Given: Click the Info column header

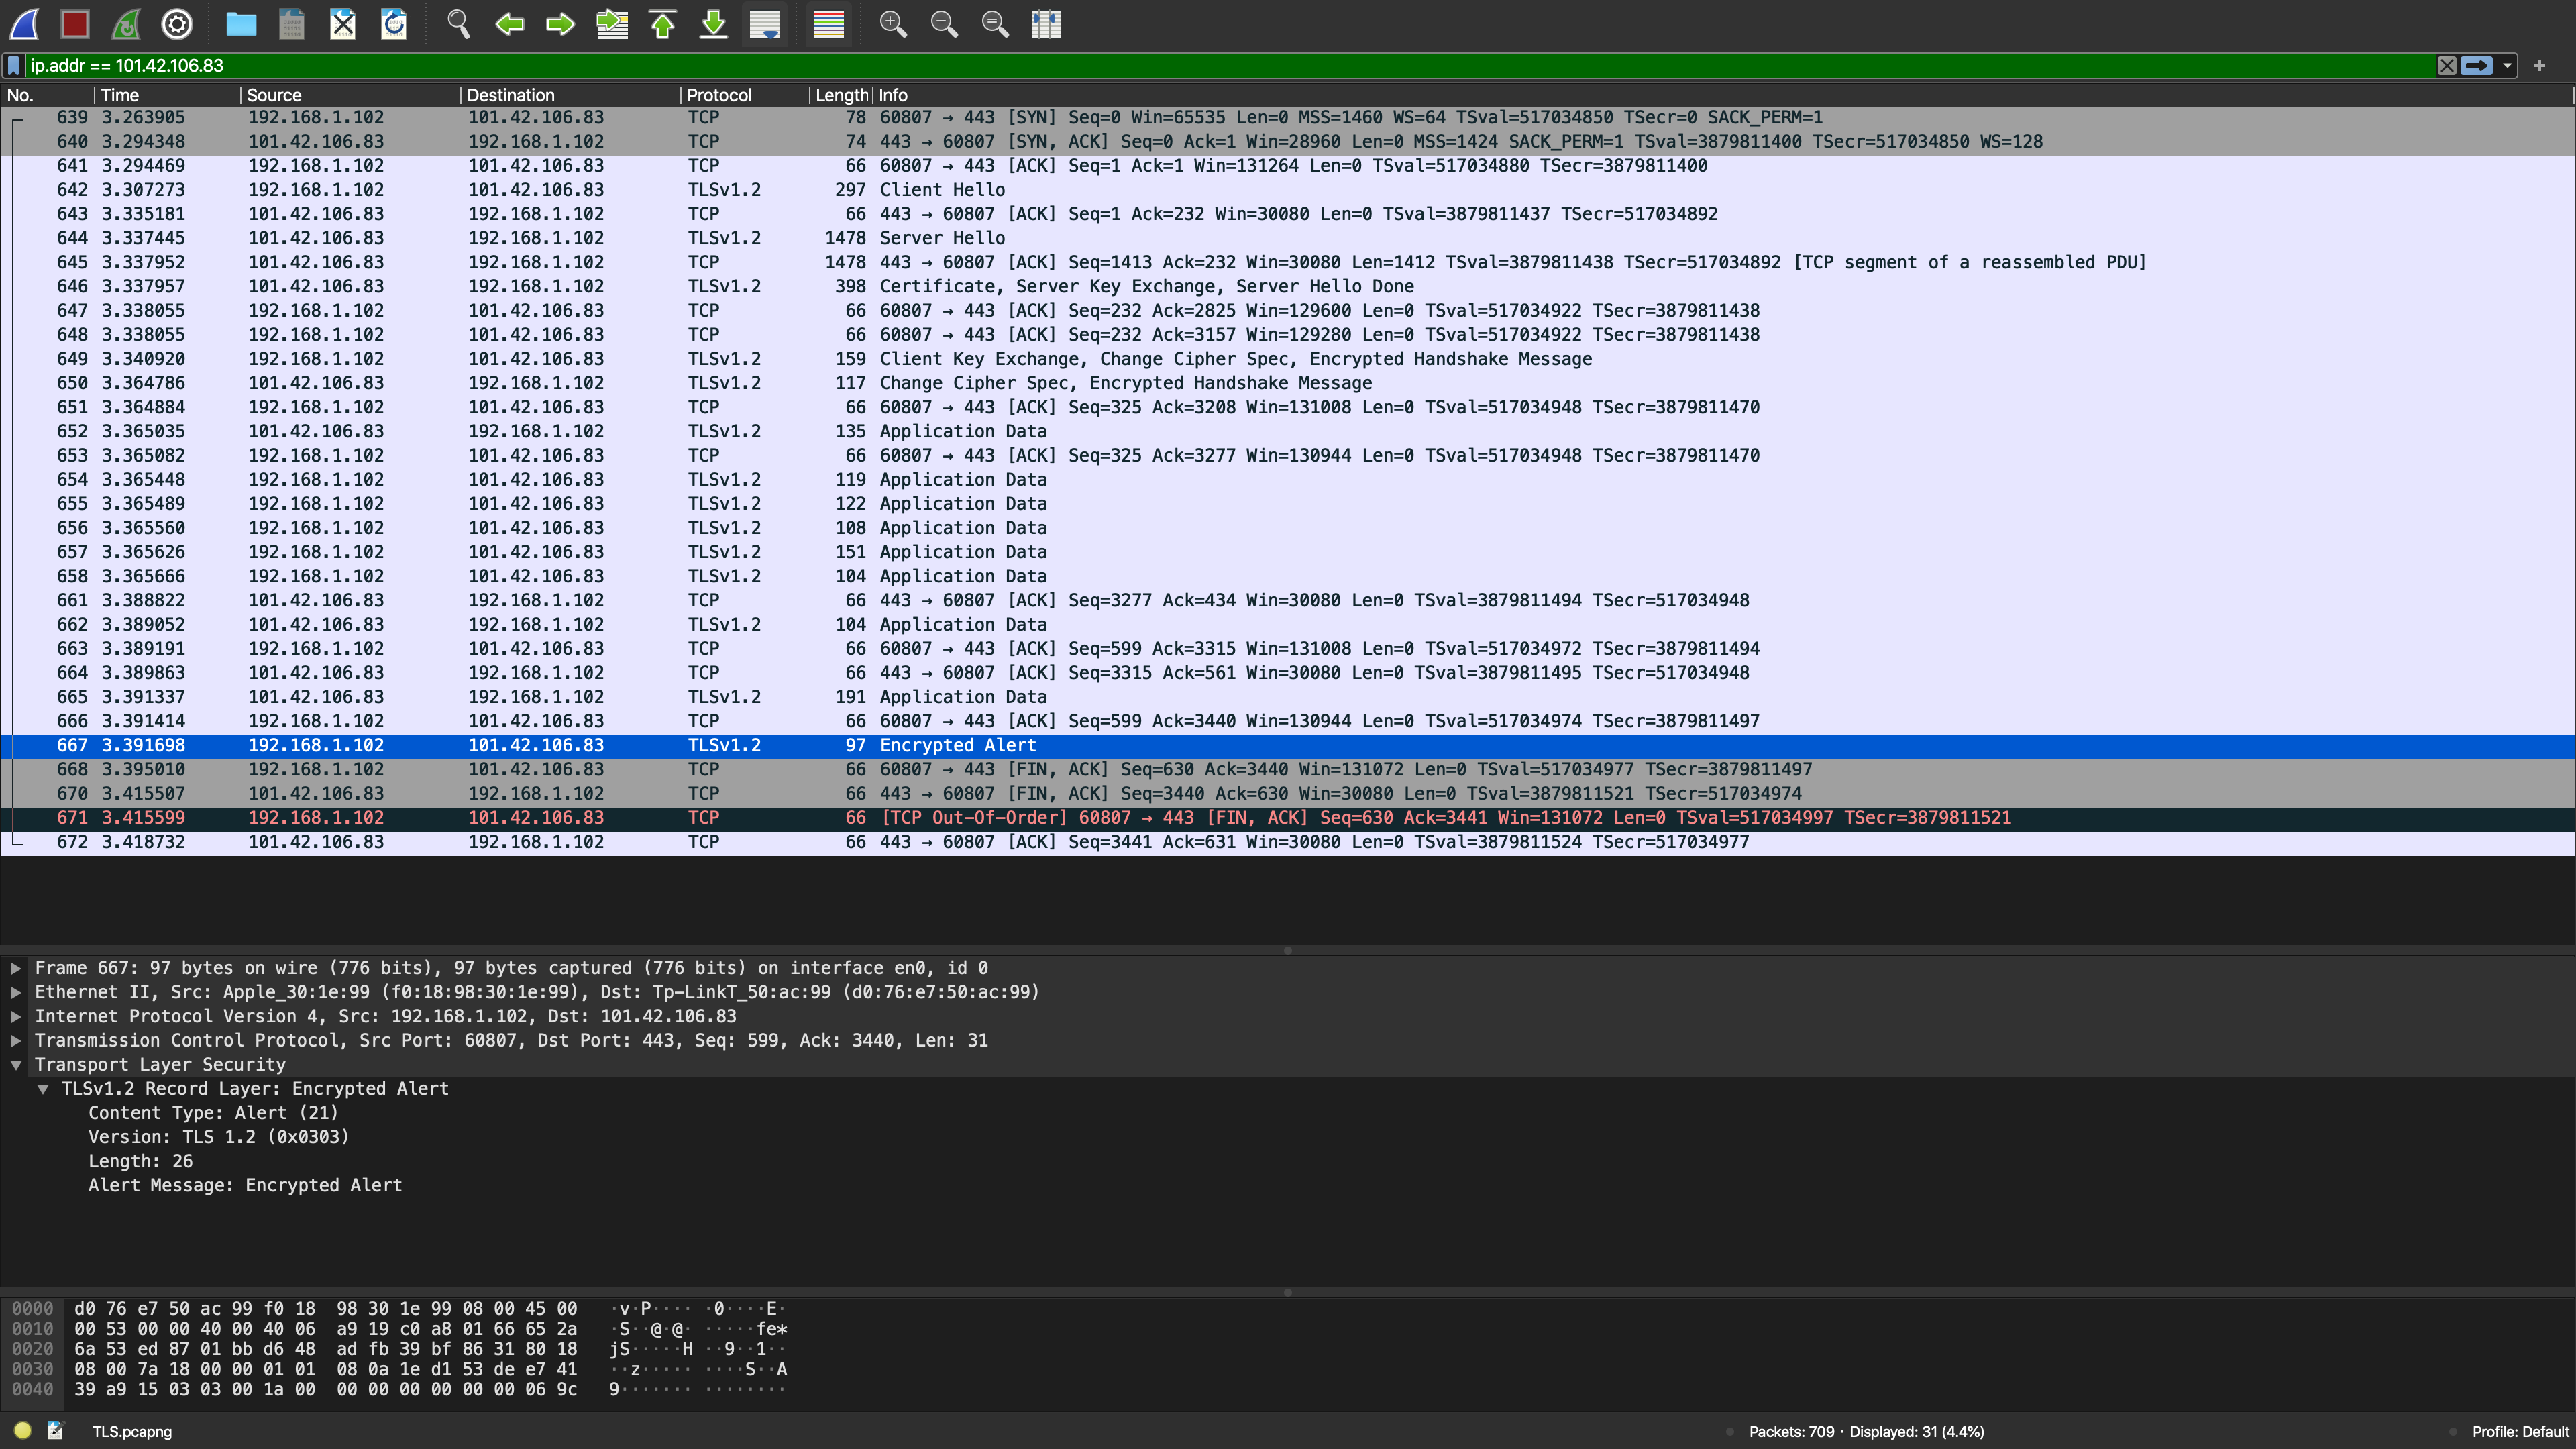Looking at the screenshot, I should click(x=1724, y=95).
